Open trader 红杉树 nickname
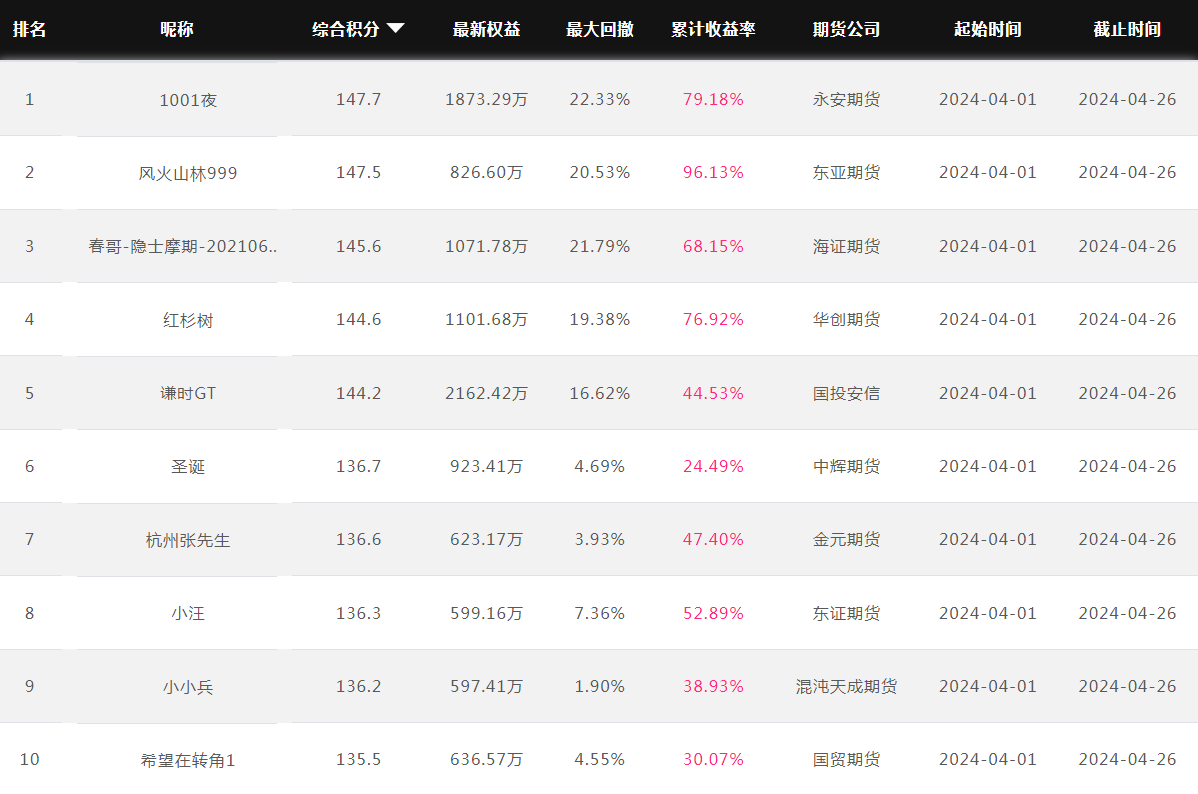1198x794 pixels. (x=188, y=320)
